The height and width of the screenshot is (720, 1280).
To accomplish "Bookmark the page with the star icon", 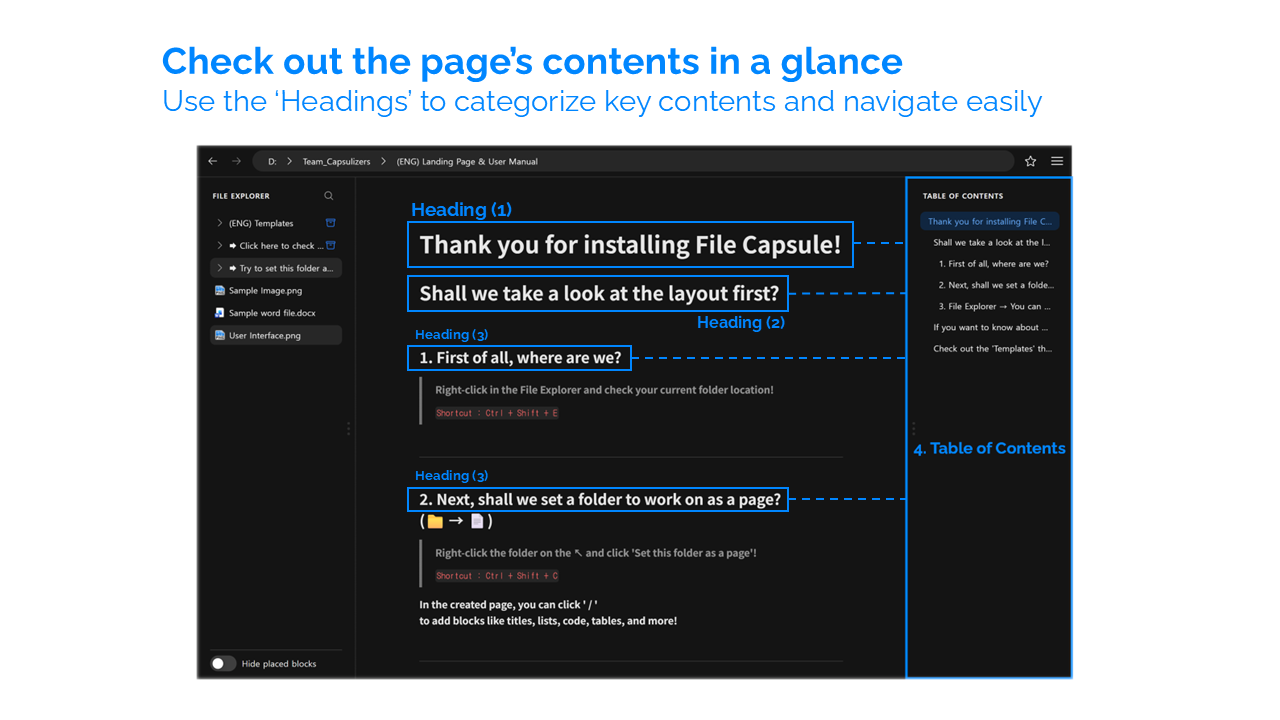I will tap(1030, 161).
